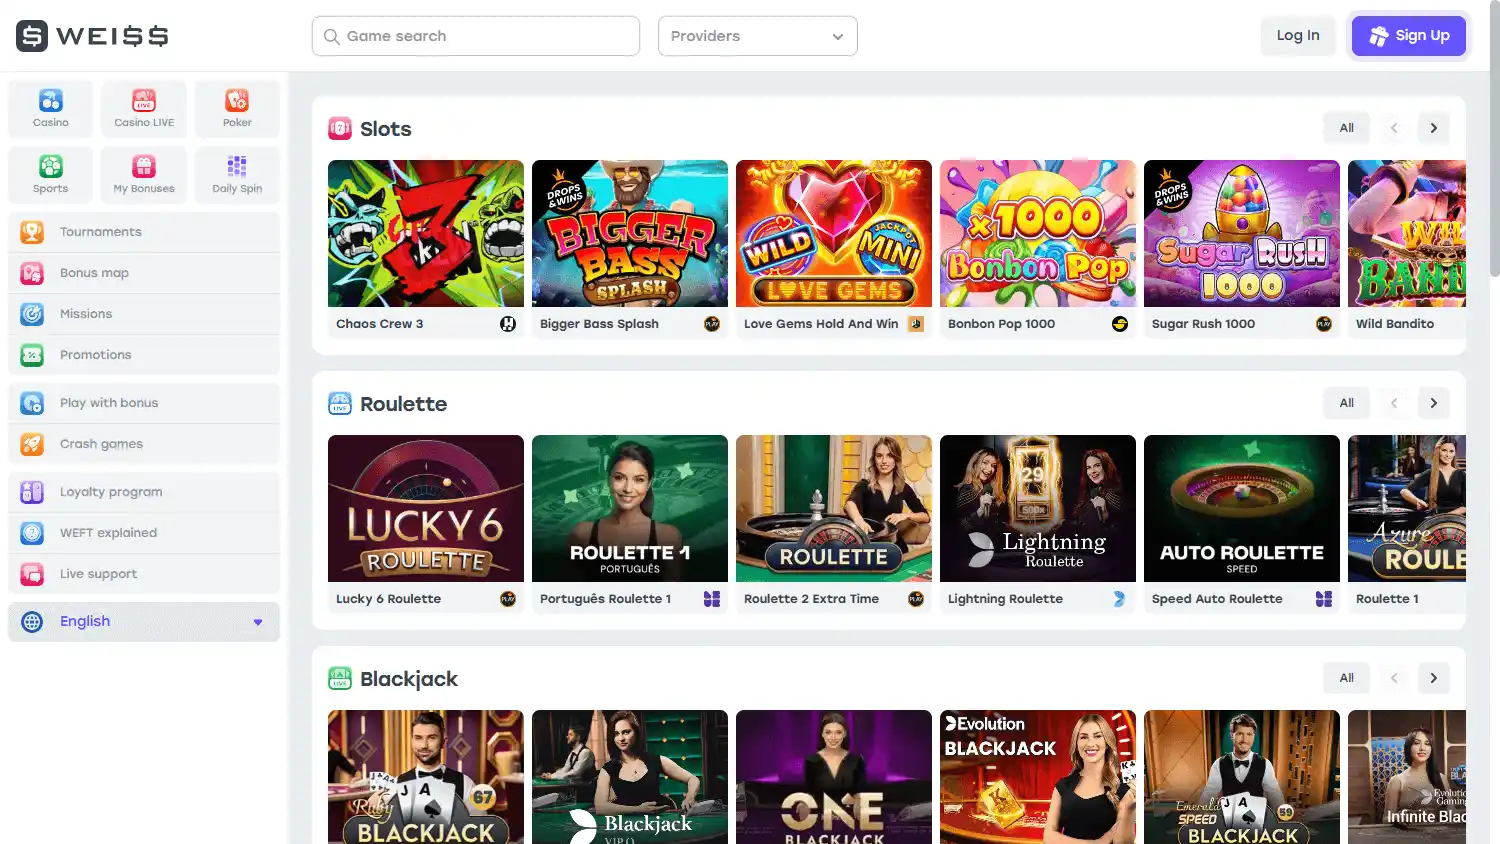Open the Lucky 6 Roulette thumbnail
Screen dimensions: 1500x844
pos(426,508)
